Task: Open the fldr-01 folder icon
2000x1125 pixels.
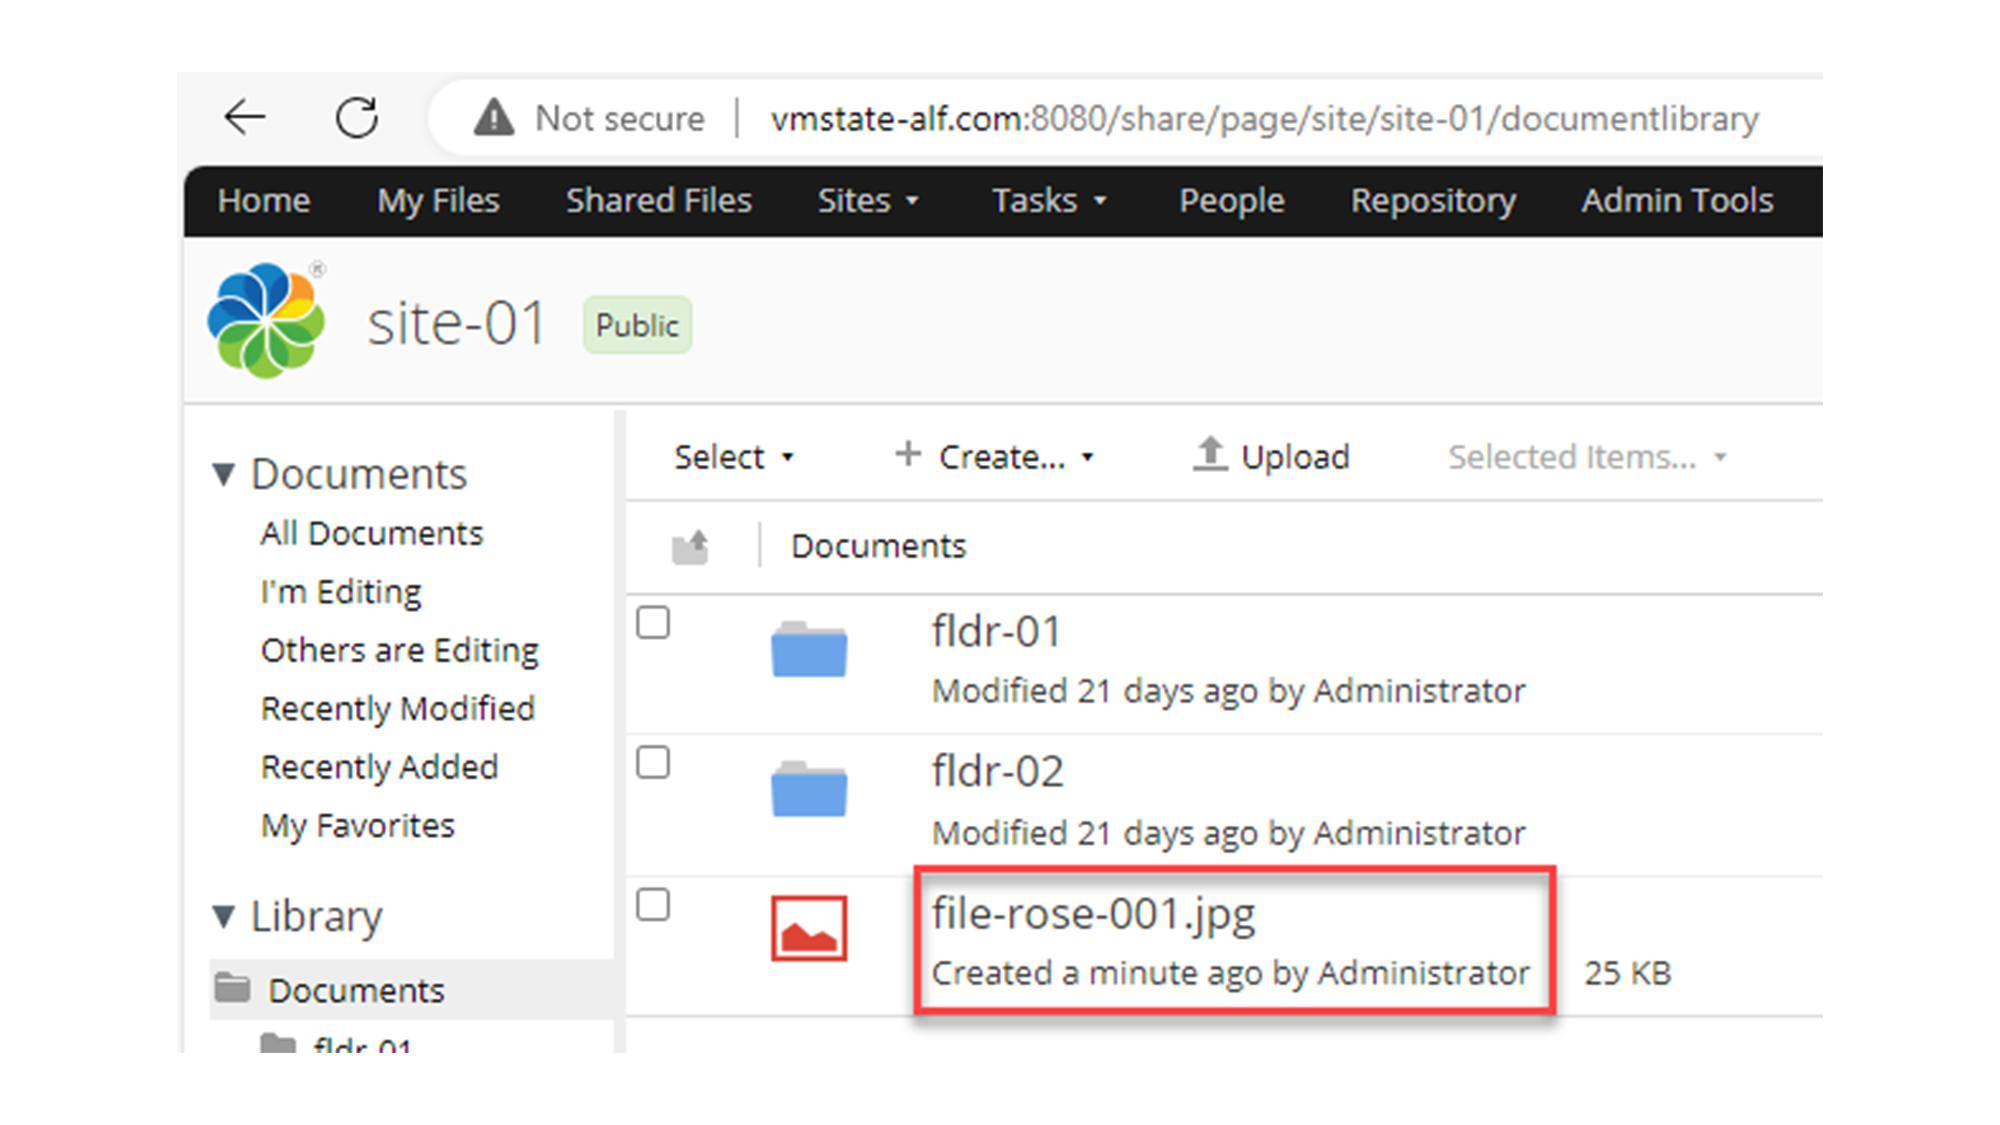Action: 810,650
